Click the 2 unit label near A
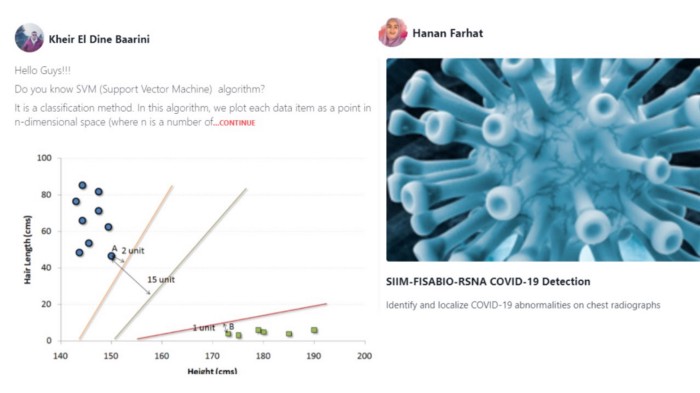This screenshot has height=393, width=700. click(x=133, y=251)
